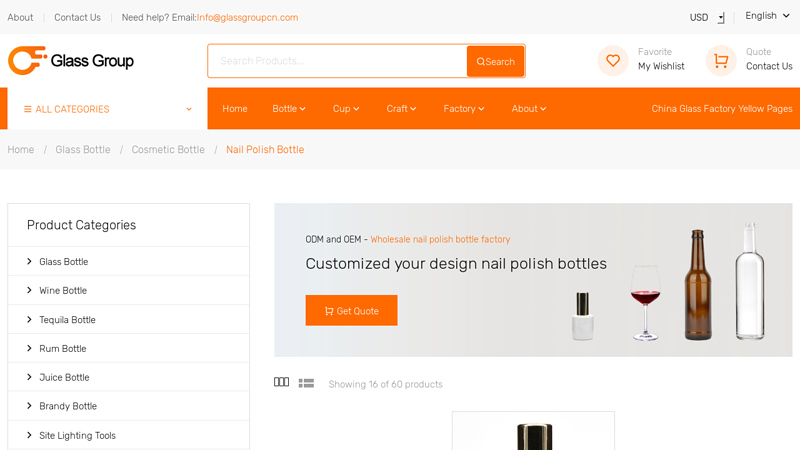Select Tequila Bottle category text

pos(67,320)
